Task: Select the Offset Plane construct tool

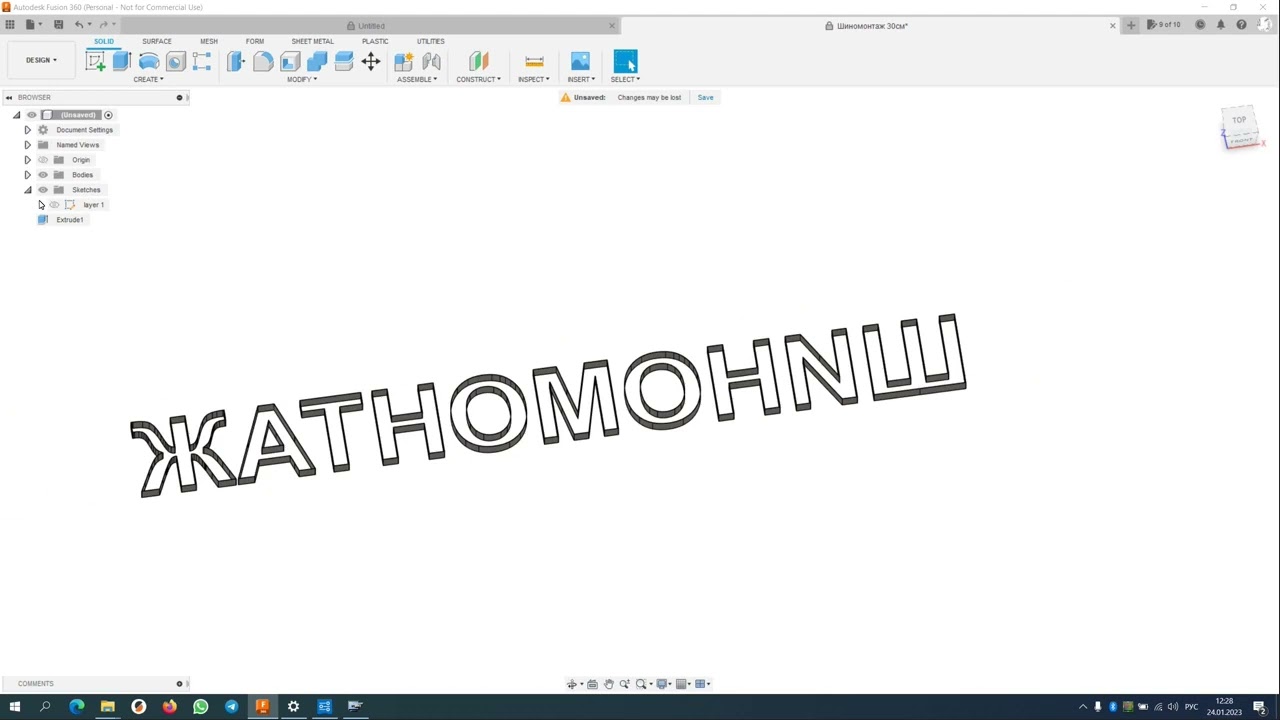Action: [x=479, y=62]
